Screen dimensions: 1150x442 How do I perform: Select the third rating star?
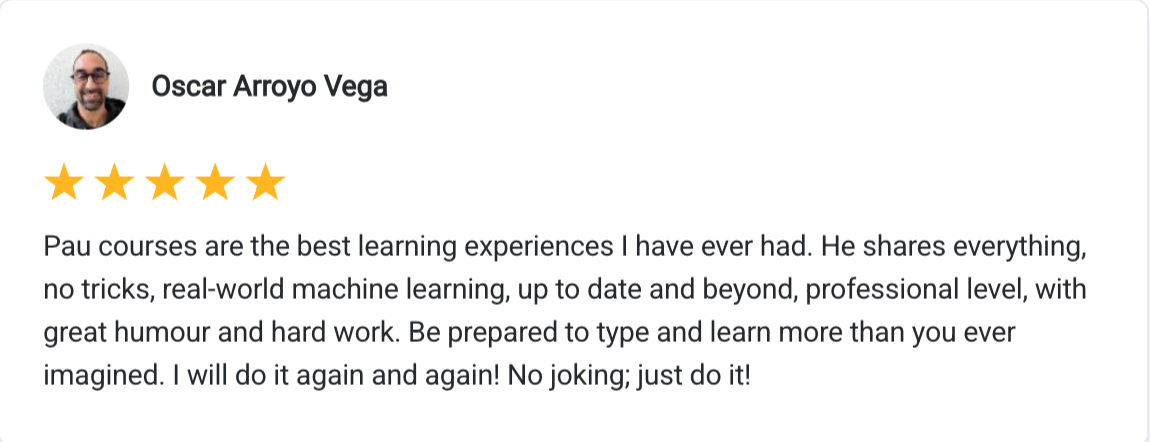coord(165,183)
